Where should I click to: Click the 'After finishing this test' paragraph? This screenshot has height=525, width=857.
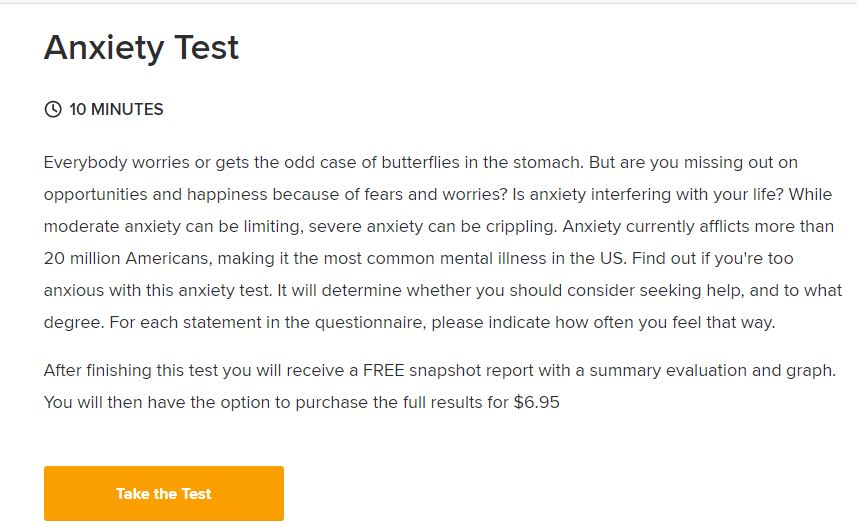coord(440,386)
